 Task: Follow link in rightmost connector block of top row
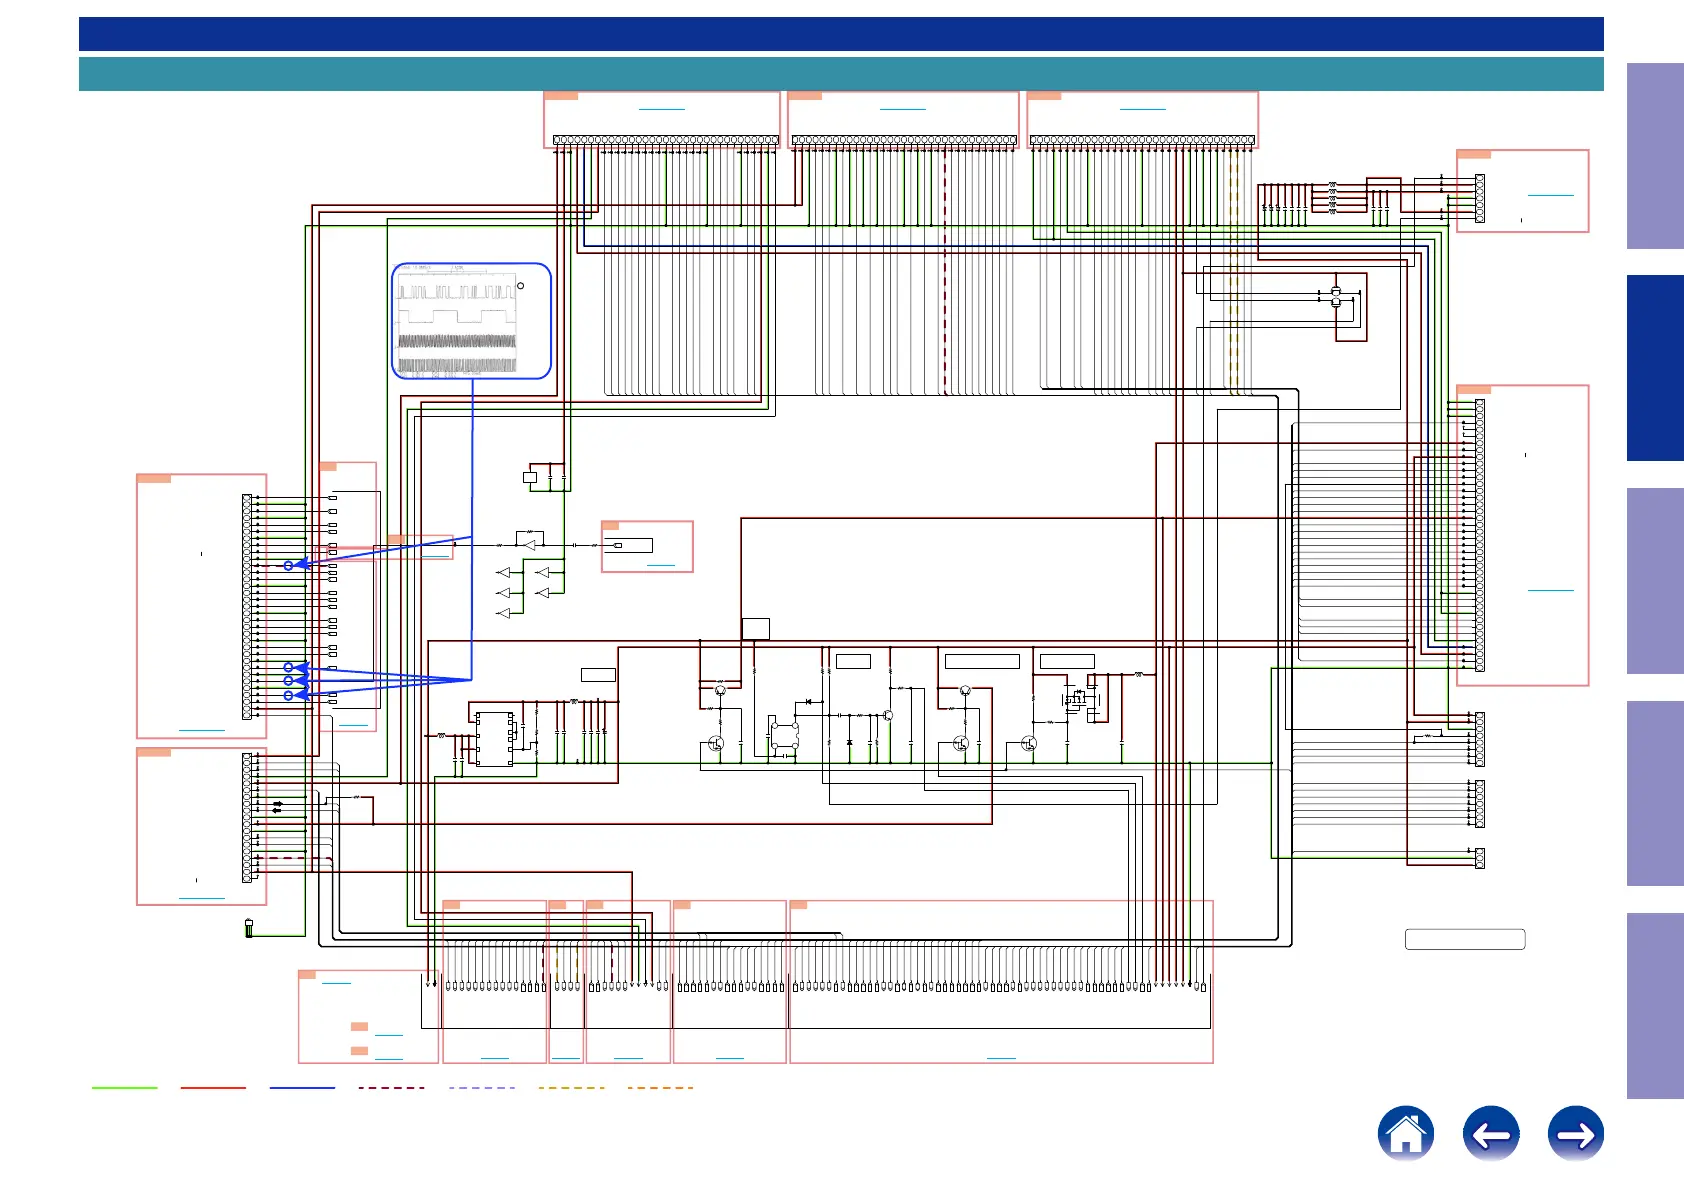click(1142, 108)
